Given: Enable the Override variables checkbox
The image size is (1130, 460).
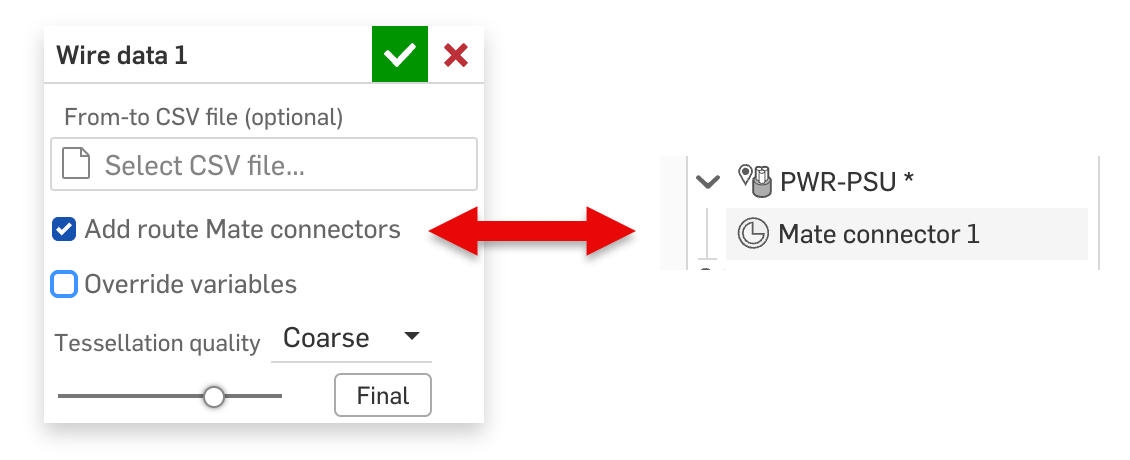Looking at the screenshot, I should 64,284.
